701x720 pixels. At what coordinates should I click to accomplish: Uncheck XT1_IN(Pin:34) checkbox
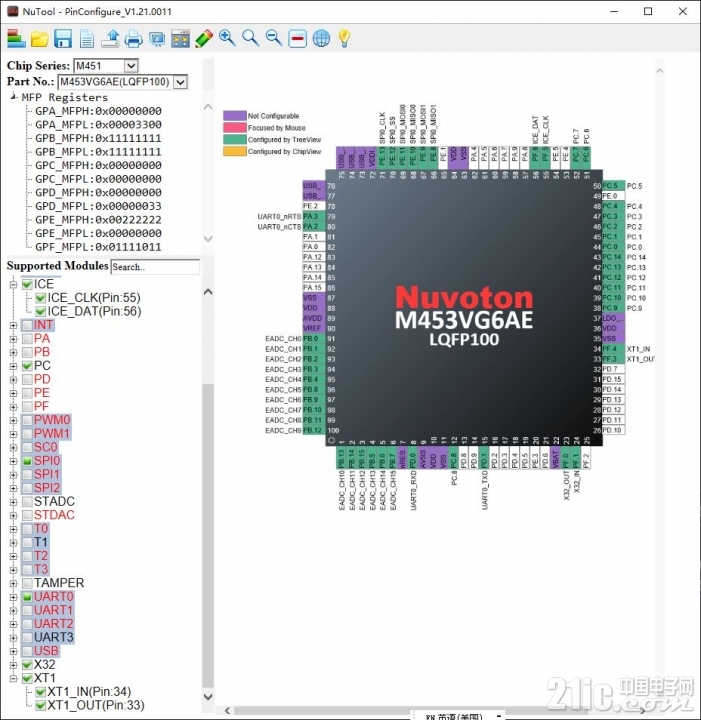pyautogui.click(x=41, y=692)
